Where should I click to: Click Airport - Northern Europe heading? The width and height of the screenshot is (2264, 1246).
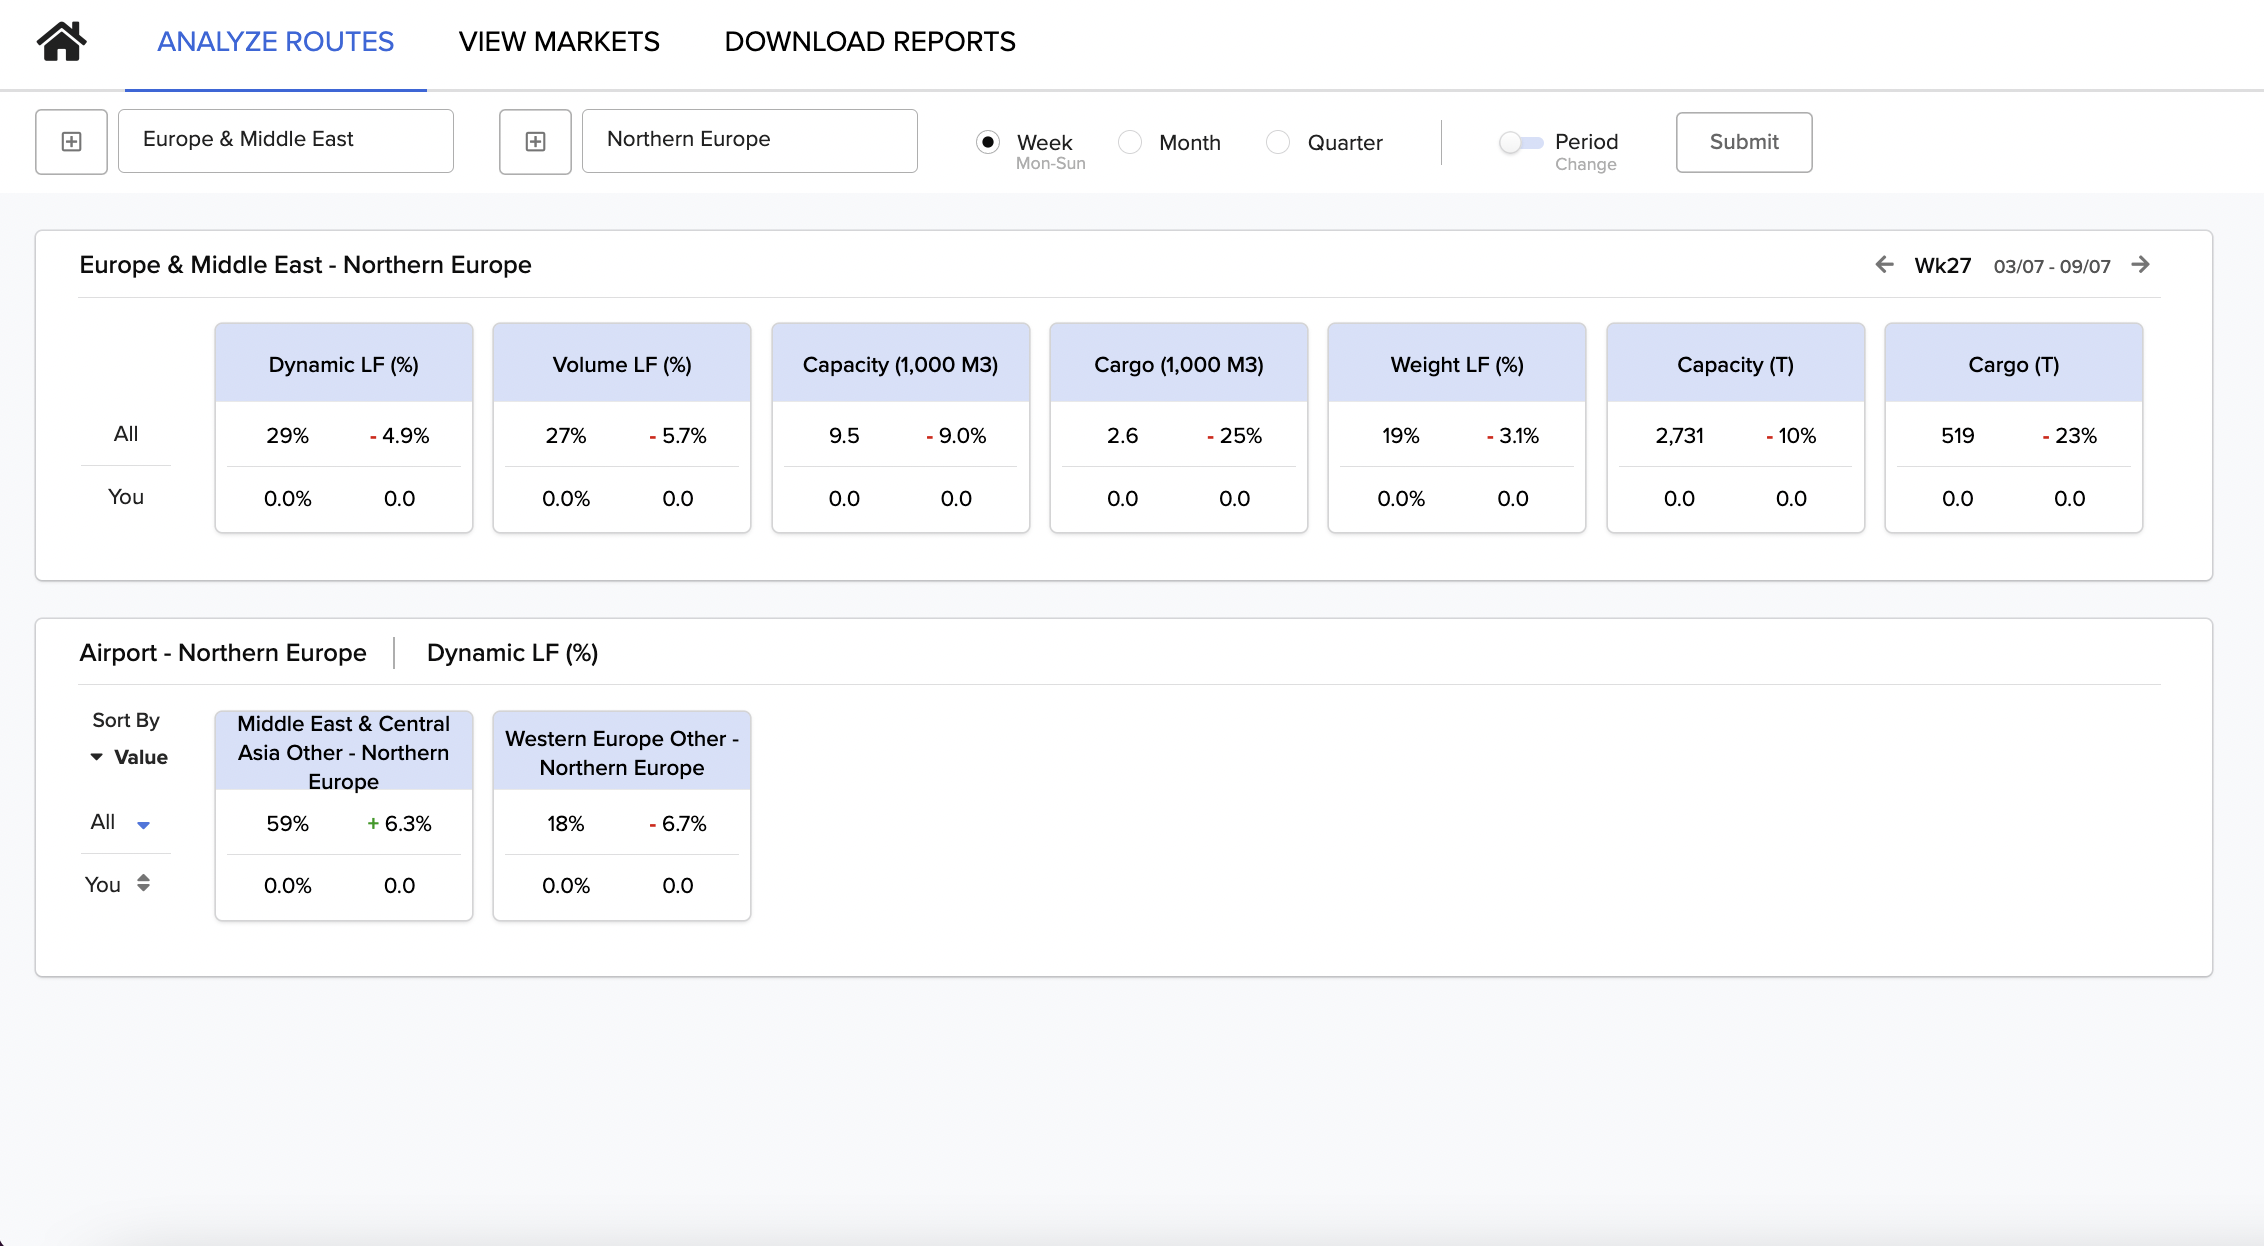pos(223,653)
